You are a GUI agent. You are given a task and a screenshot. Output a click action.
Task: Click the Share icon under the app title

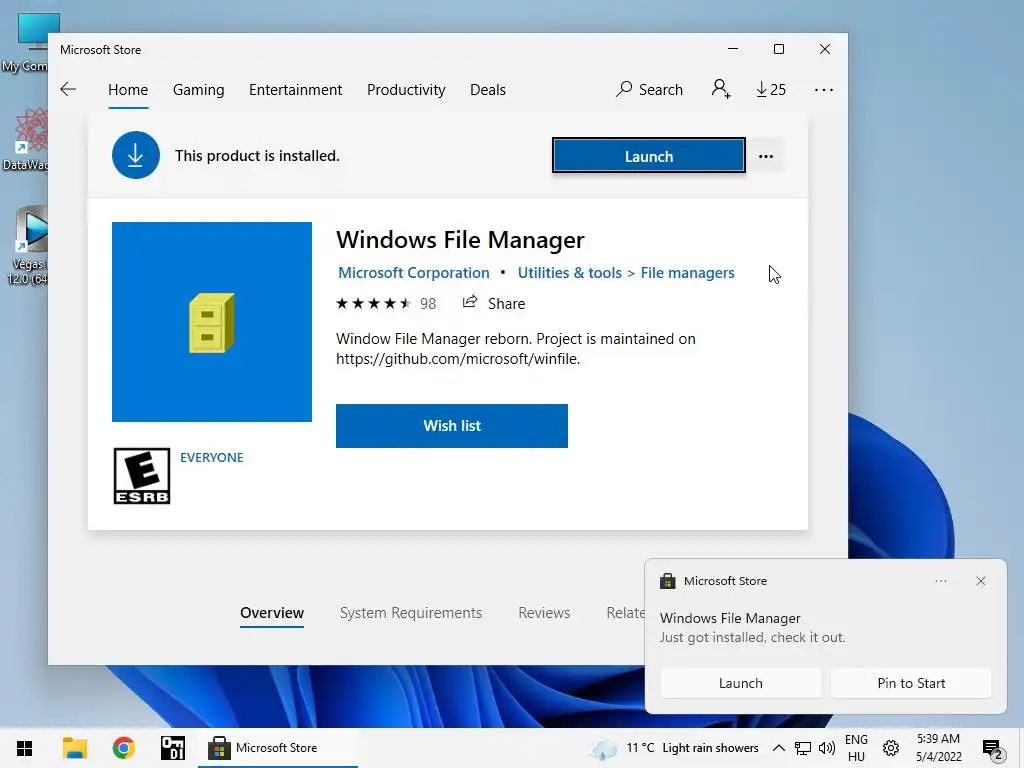pos(470,302)
